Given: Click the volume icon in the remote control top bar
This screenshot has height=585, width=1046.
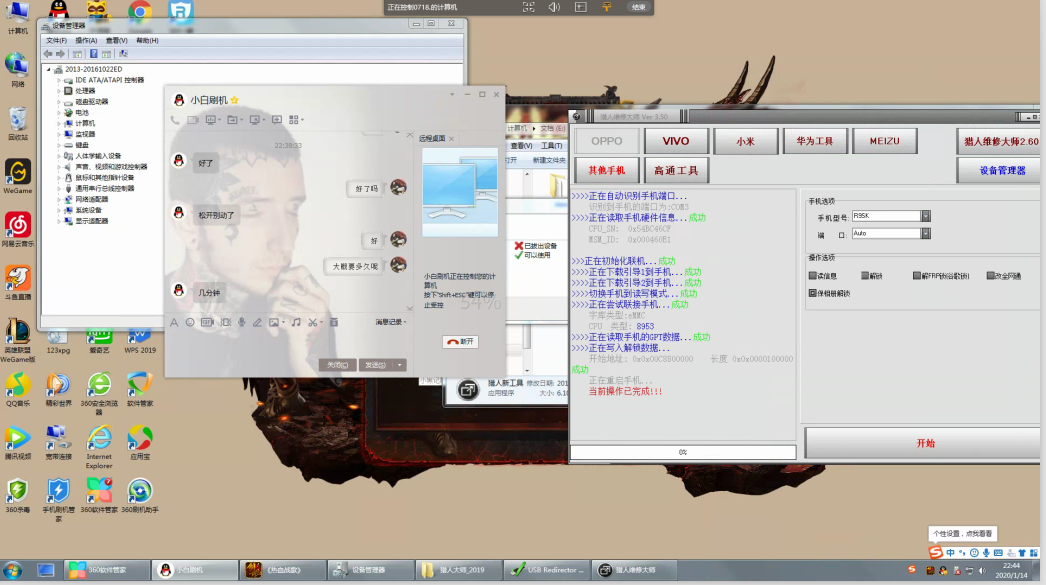Looking at the screenshot, I should click(554, 7).
